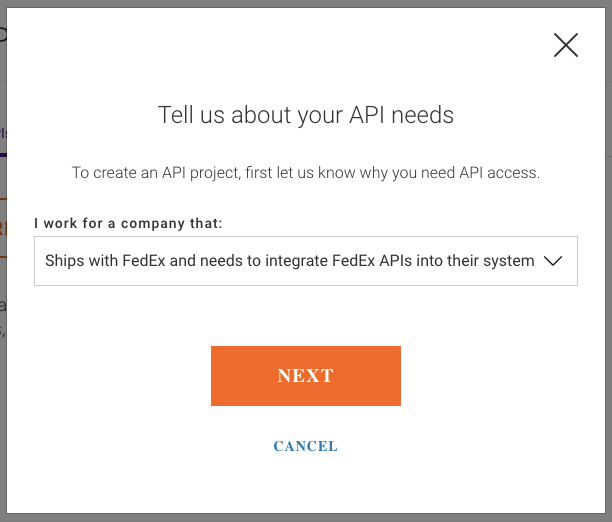Select the 'I work for a company that:' label
The image size is (612, 522).
coord(128,224)
